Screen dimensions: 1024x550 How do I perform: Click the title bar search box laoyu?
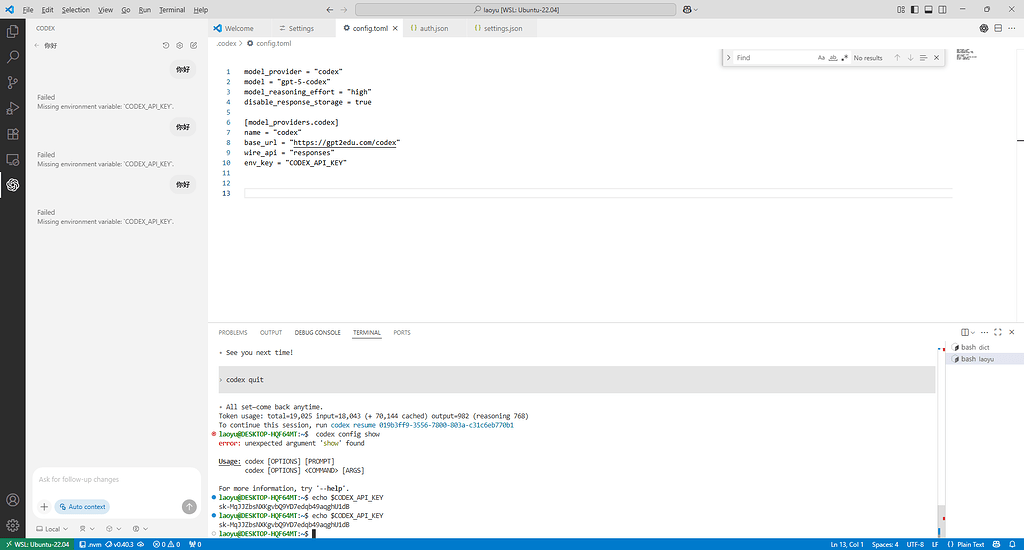[515, 10]
